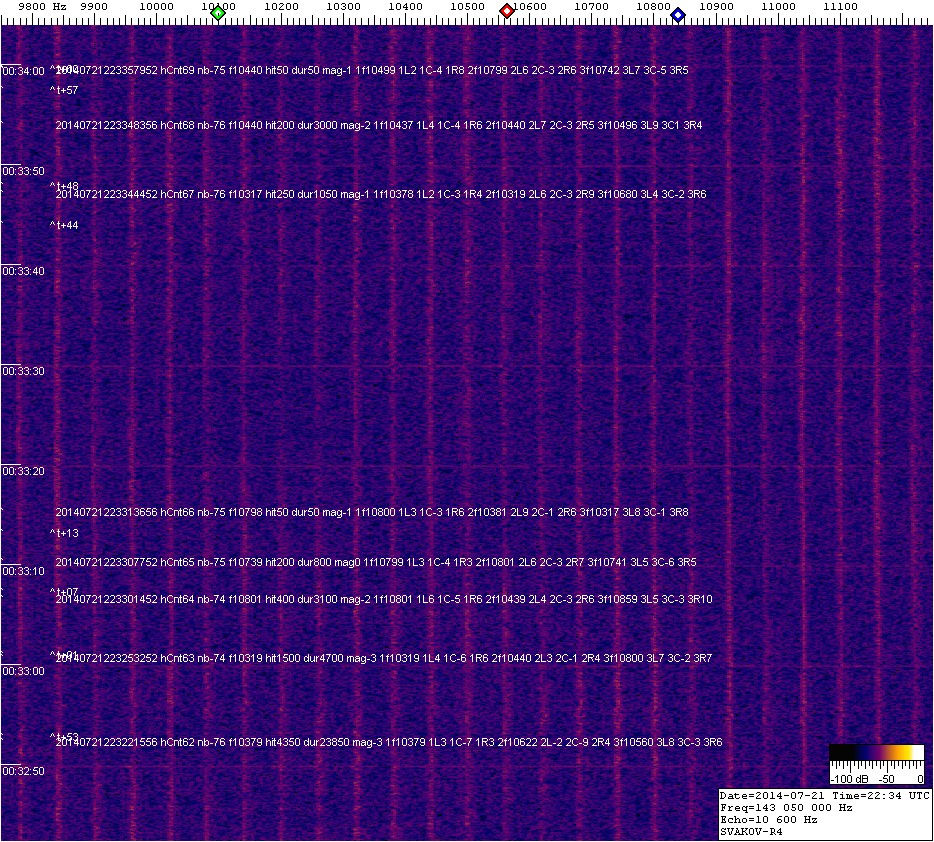Image resolution: width=934 pixels, height=842 pixels.
Task: Select the 00:33:20 time tick
Action: click(23, 471)
